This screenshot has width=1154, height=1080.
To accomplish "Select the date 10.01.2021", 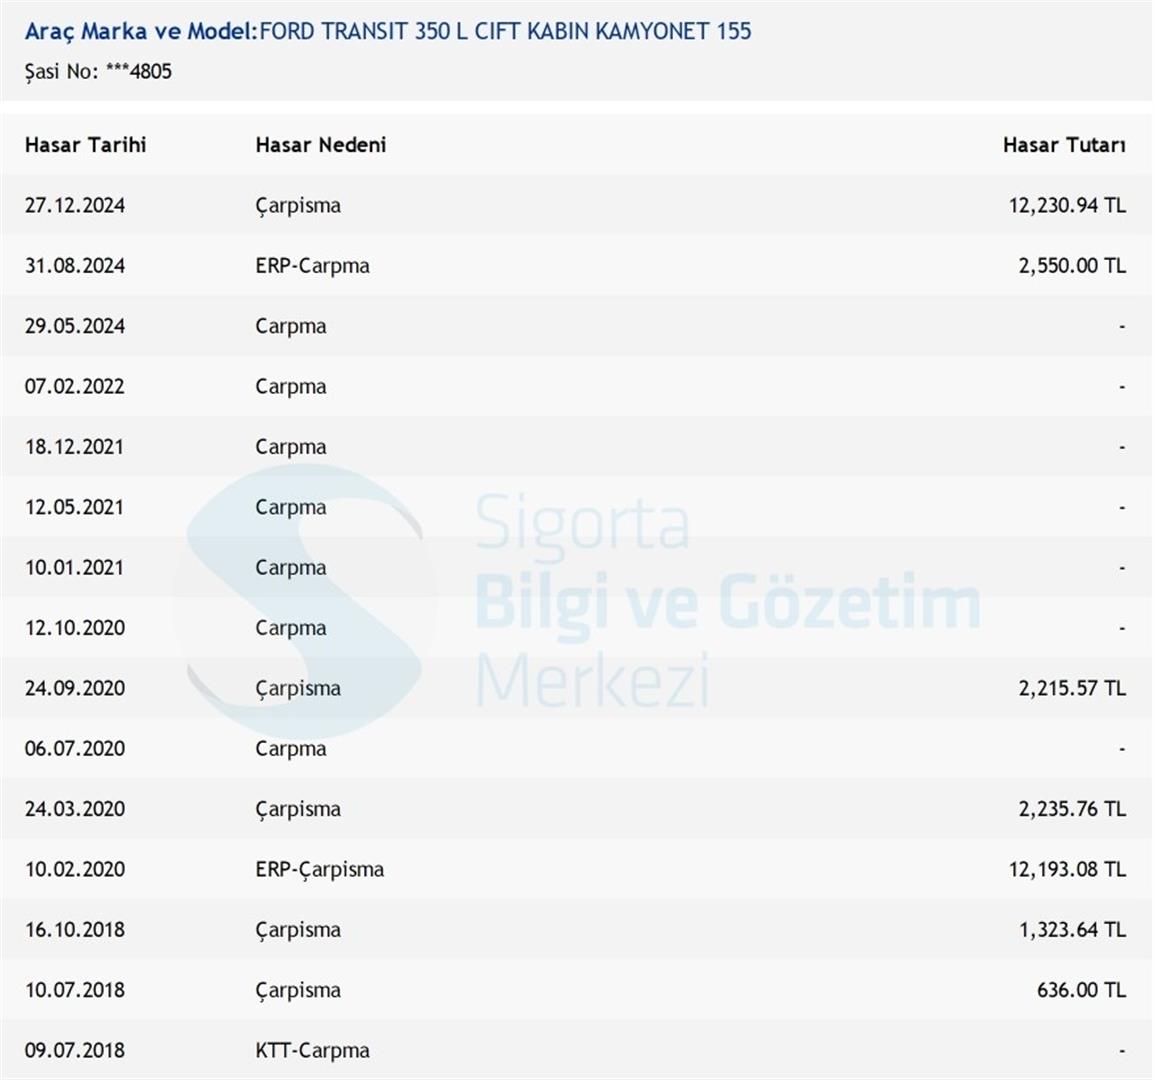I will pos(75,567).
